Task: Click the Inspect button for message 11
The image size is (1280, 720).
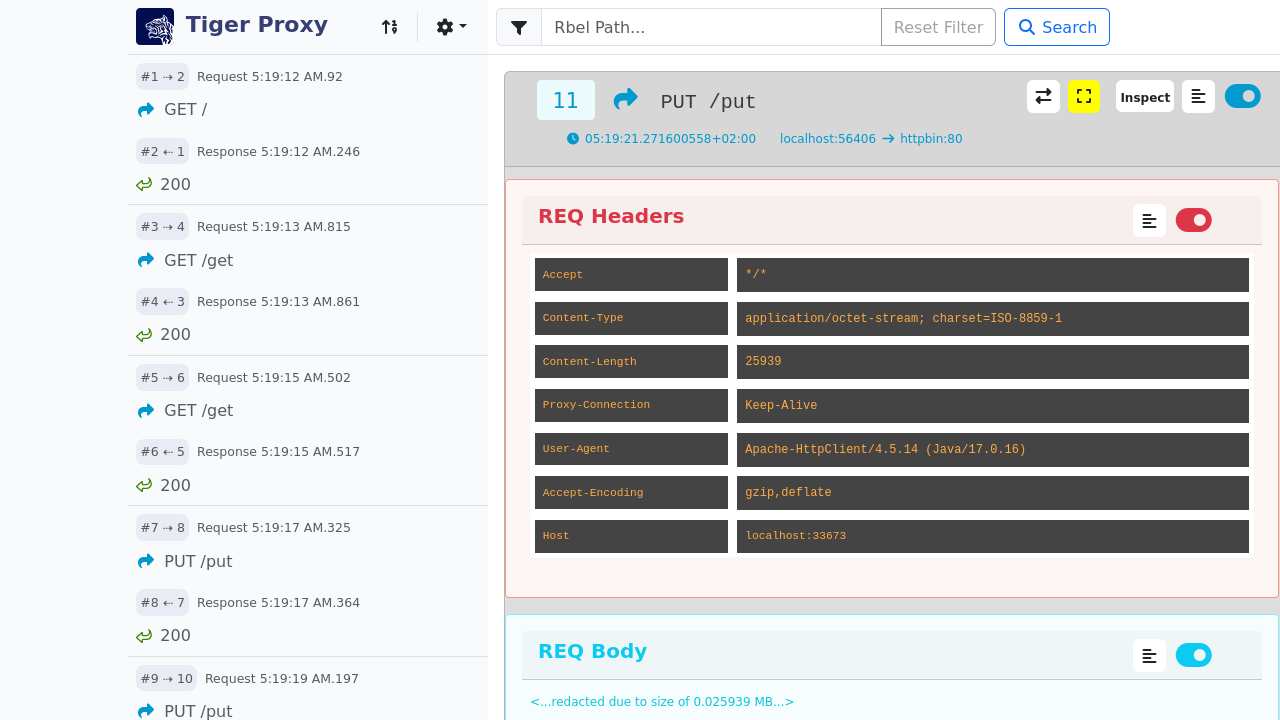Action: click(1145, 97)
